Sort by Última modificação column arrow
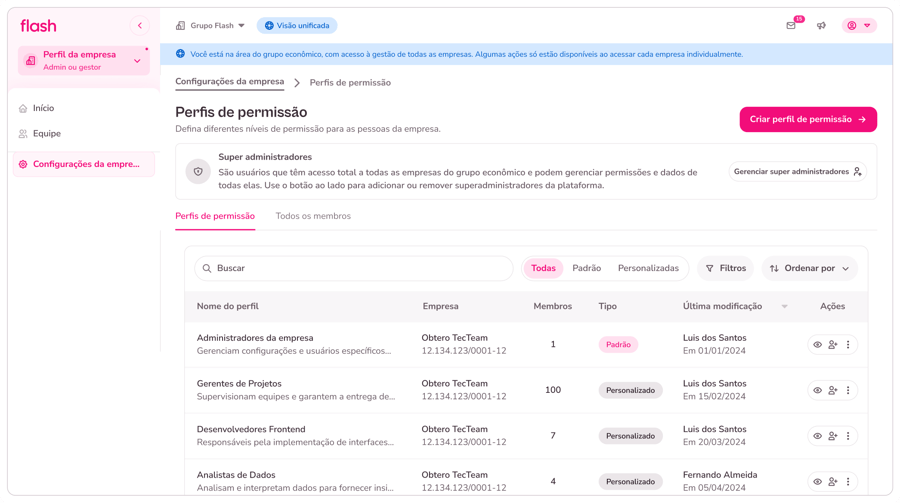900x503 pixels. point(785,307)
